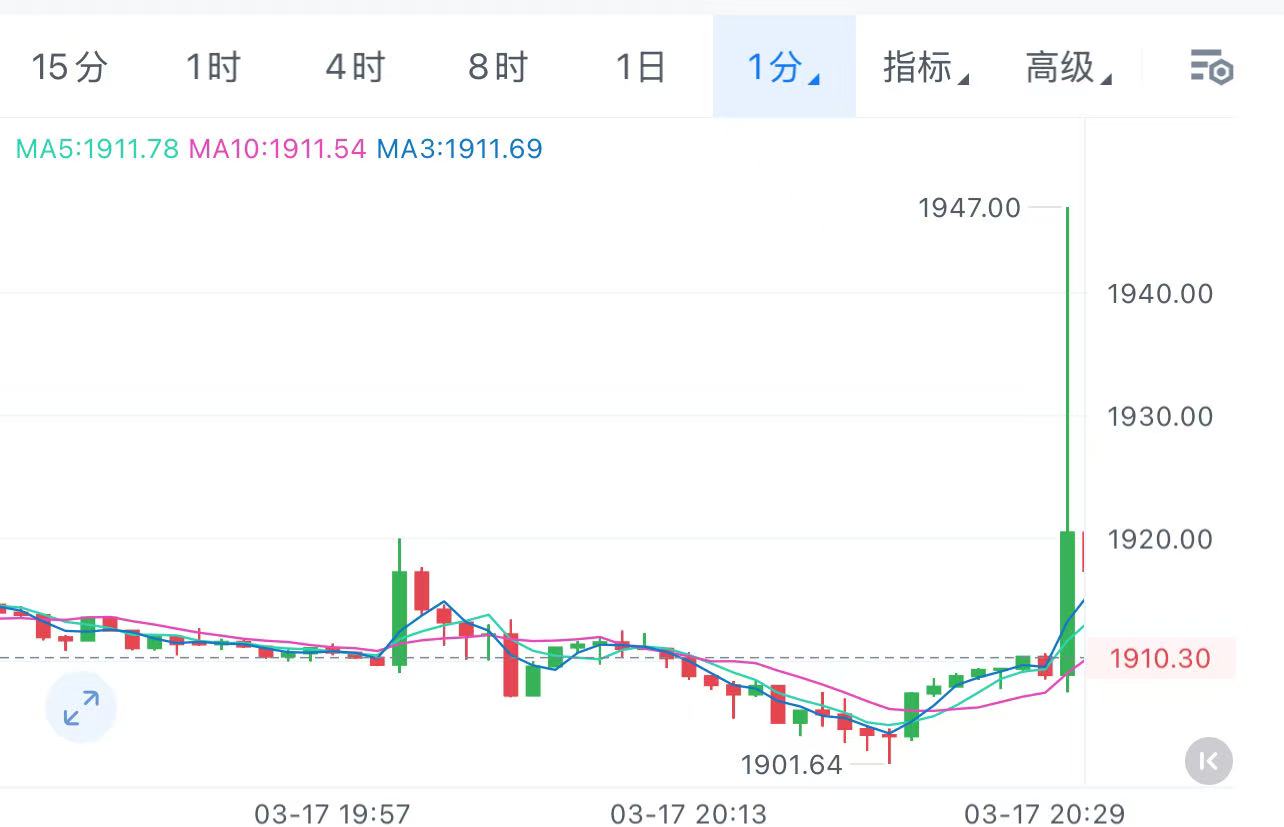Click the 1930.00 price axis label

tap(1160, 416)
